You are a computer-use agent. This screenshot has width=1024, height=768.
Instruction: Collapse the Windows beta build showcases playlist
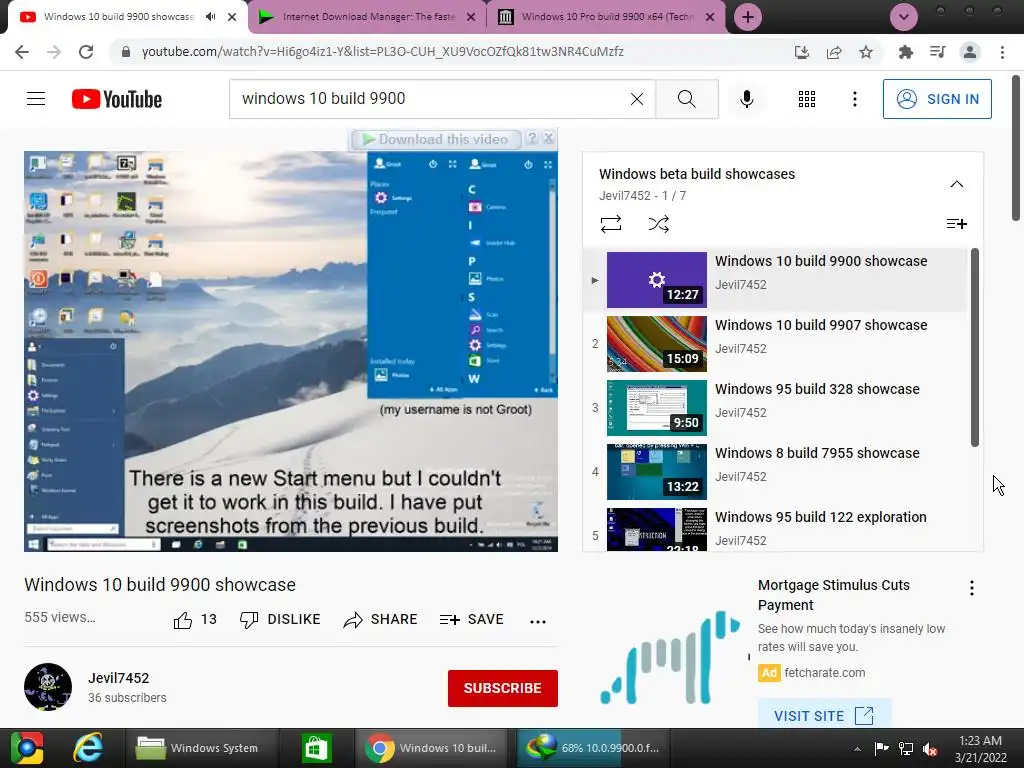957,184
